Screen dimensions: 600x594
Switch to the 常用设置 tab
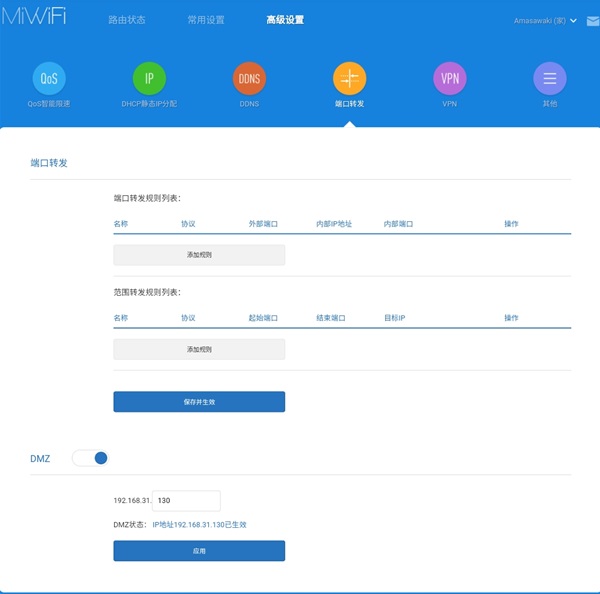205,20
